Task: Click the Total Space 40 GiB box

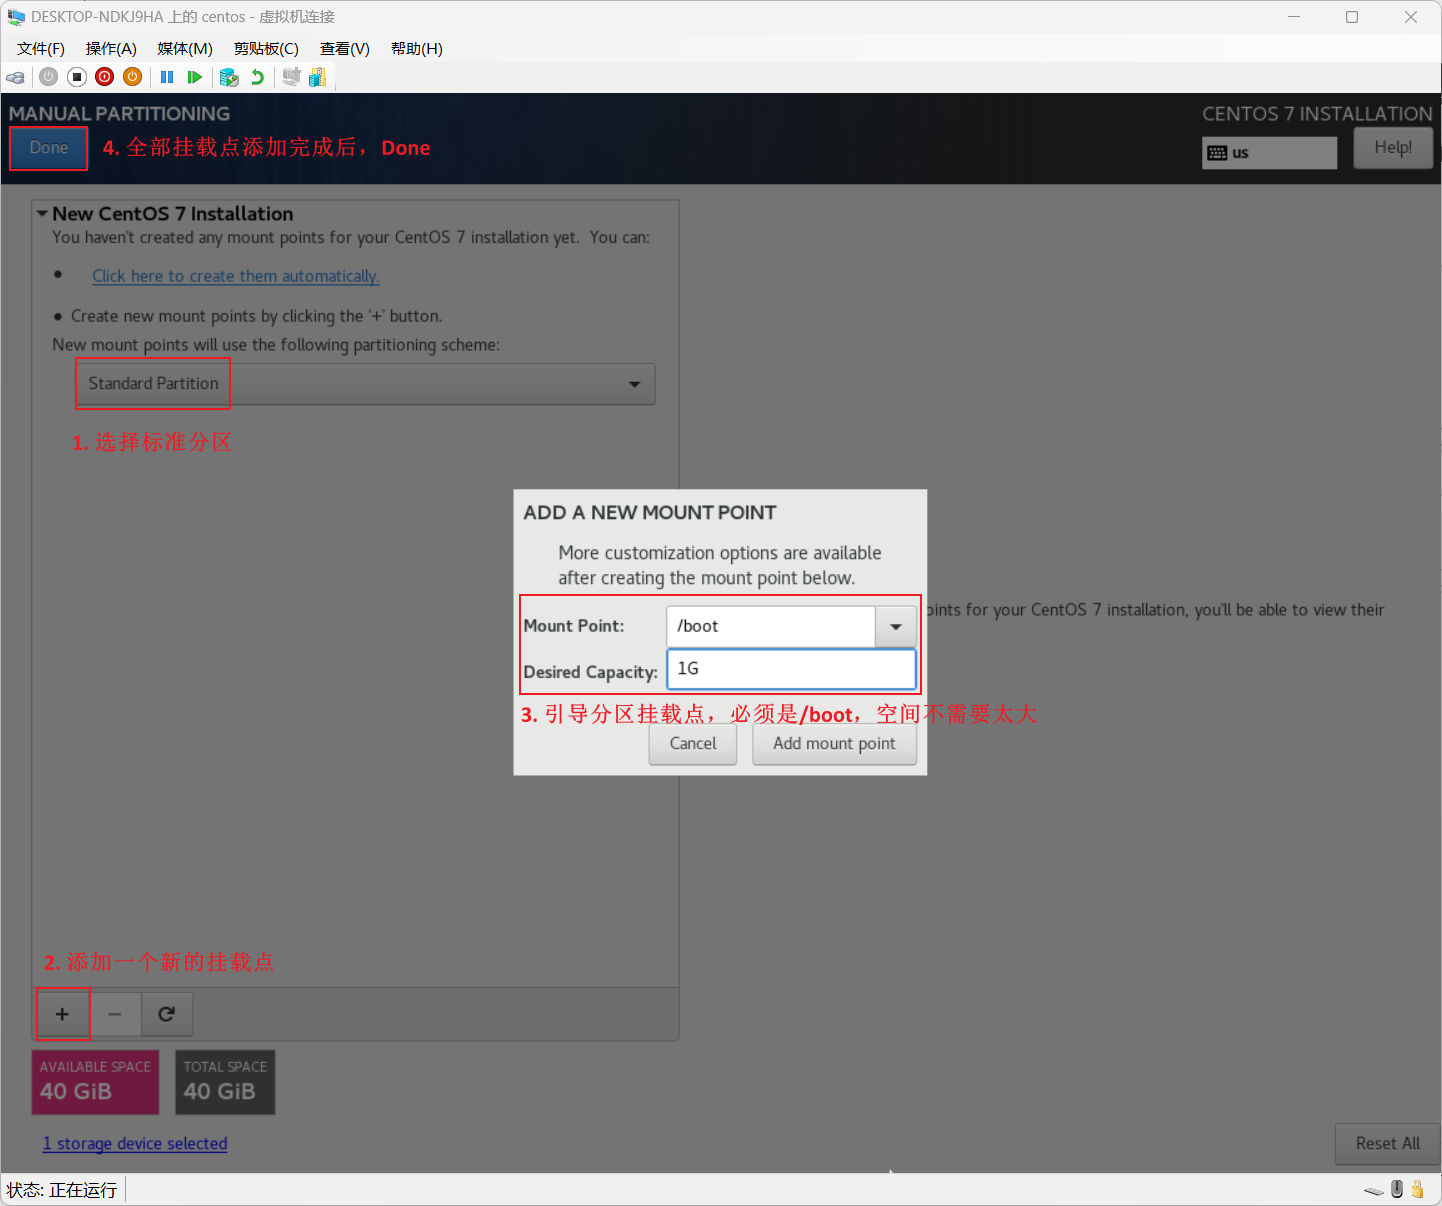Action: point(225,1082)
